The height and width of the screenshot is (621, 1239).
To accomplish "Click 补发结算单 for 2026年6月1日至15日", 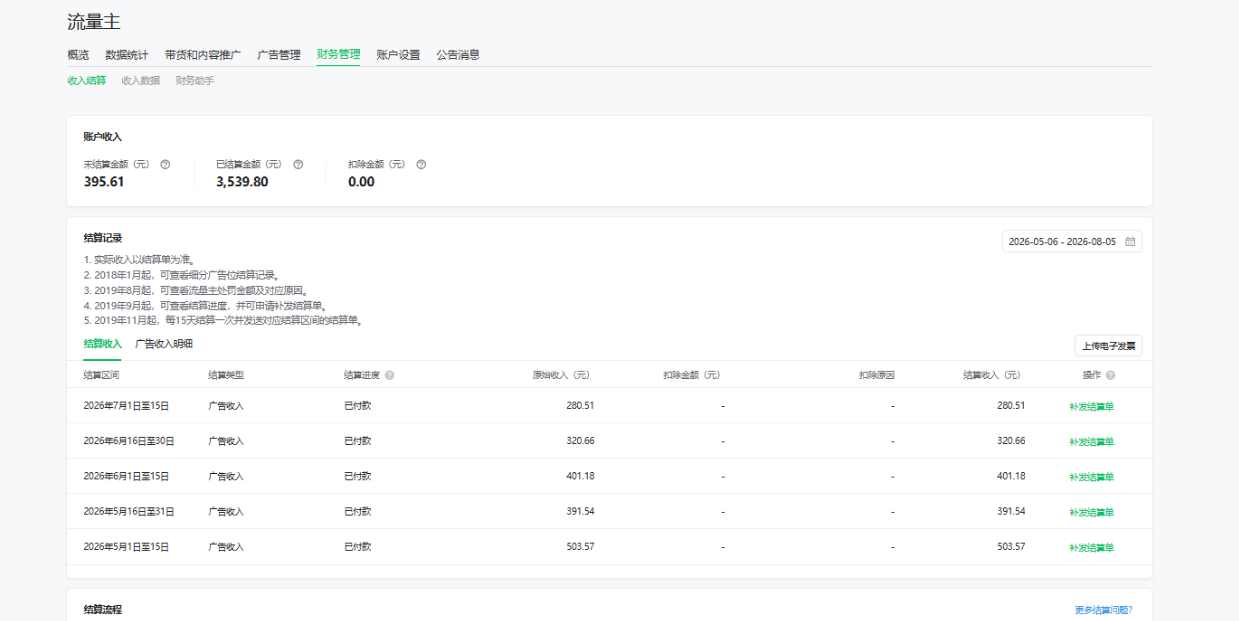I will [x=1091, y=476].
